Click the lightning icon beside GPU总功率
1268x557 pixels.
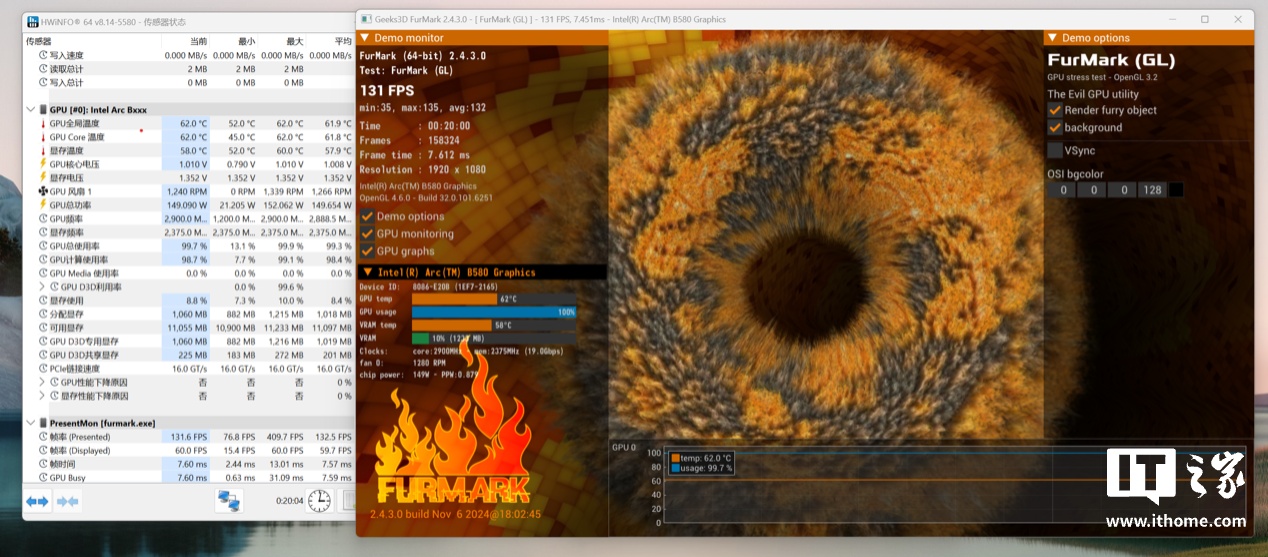click(42, 205)
